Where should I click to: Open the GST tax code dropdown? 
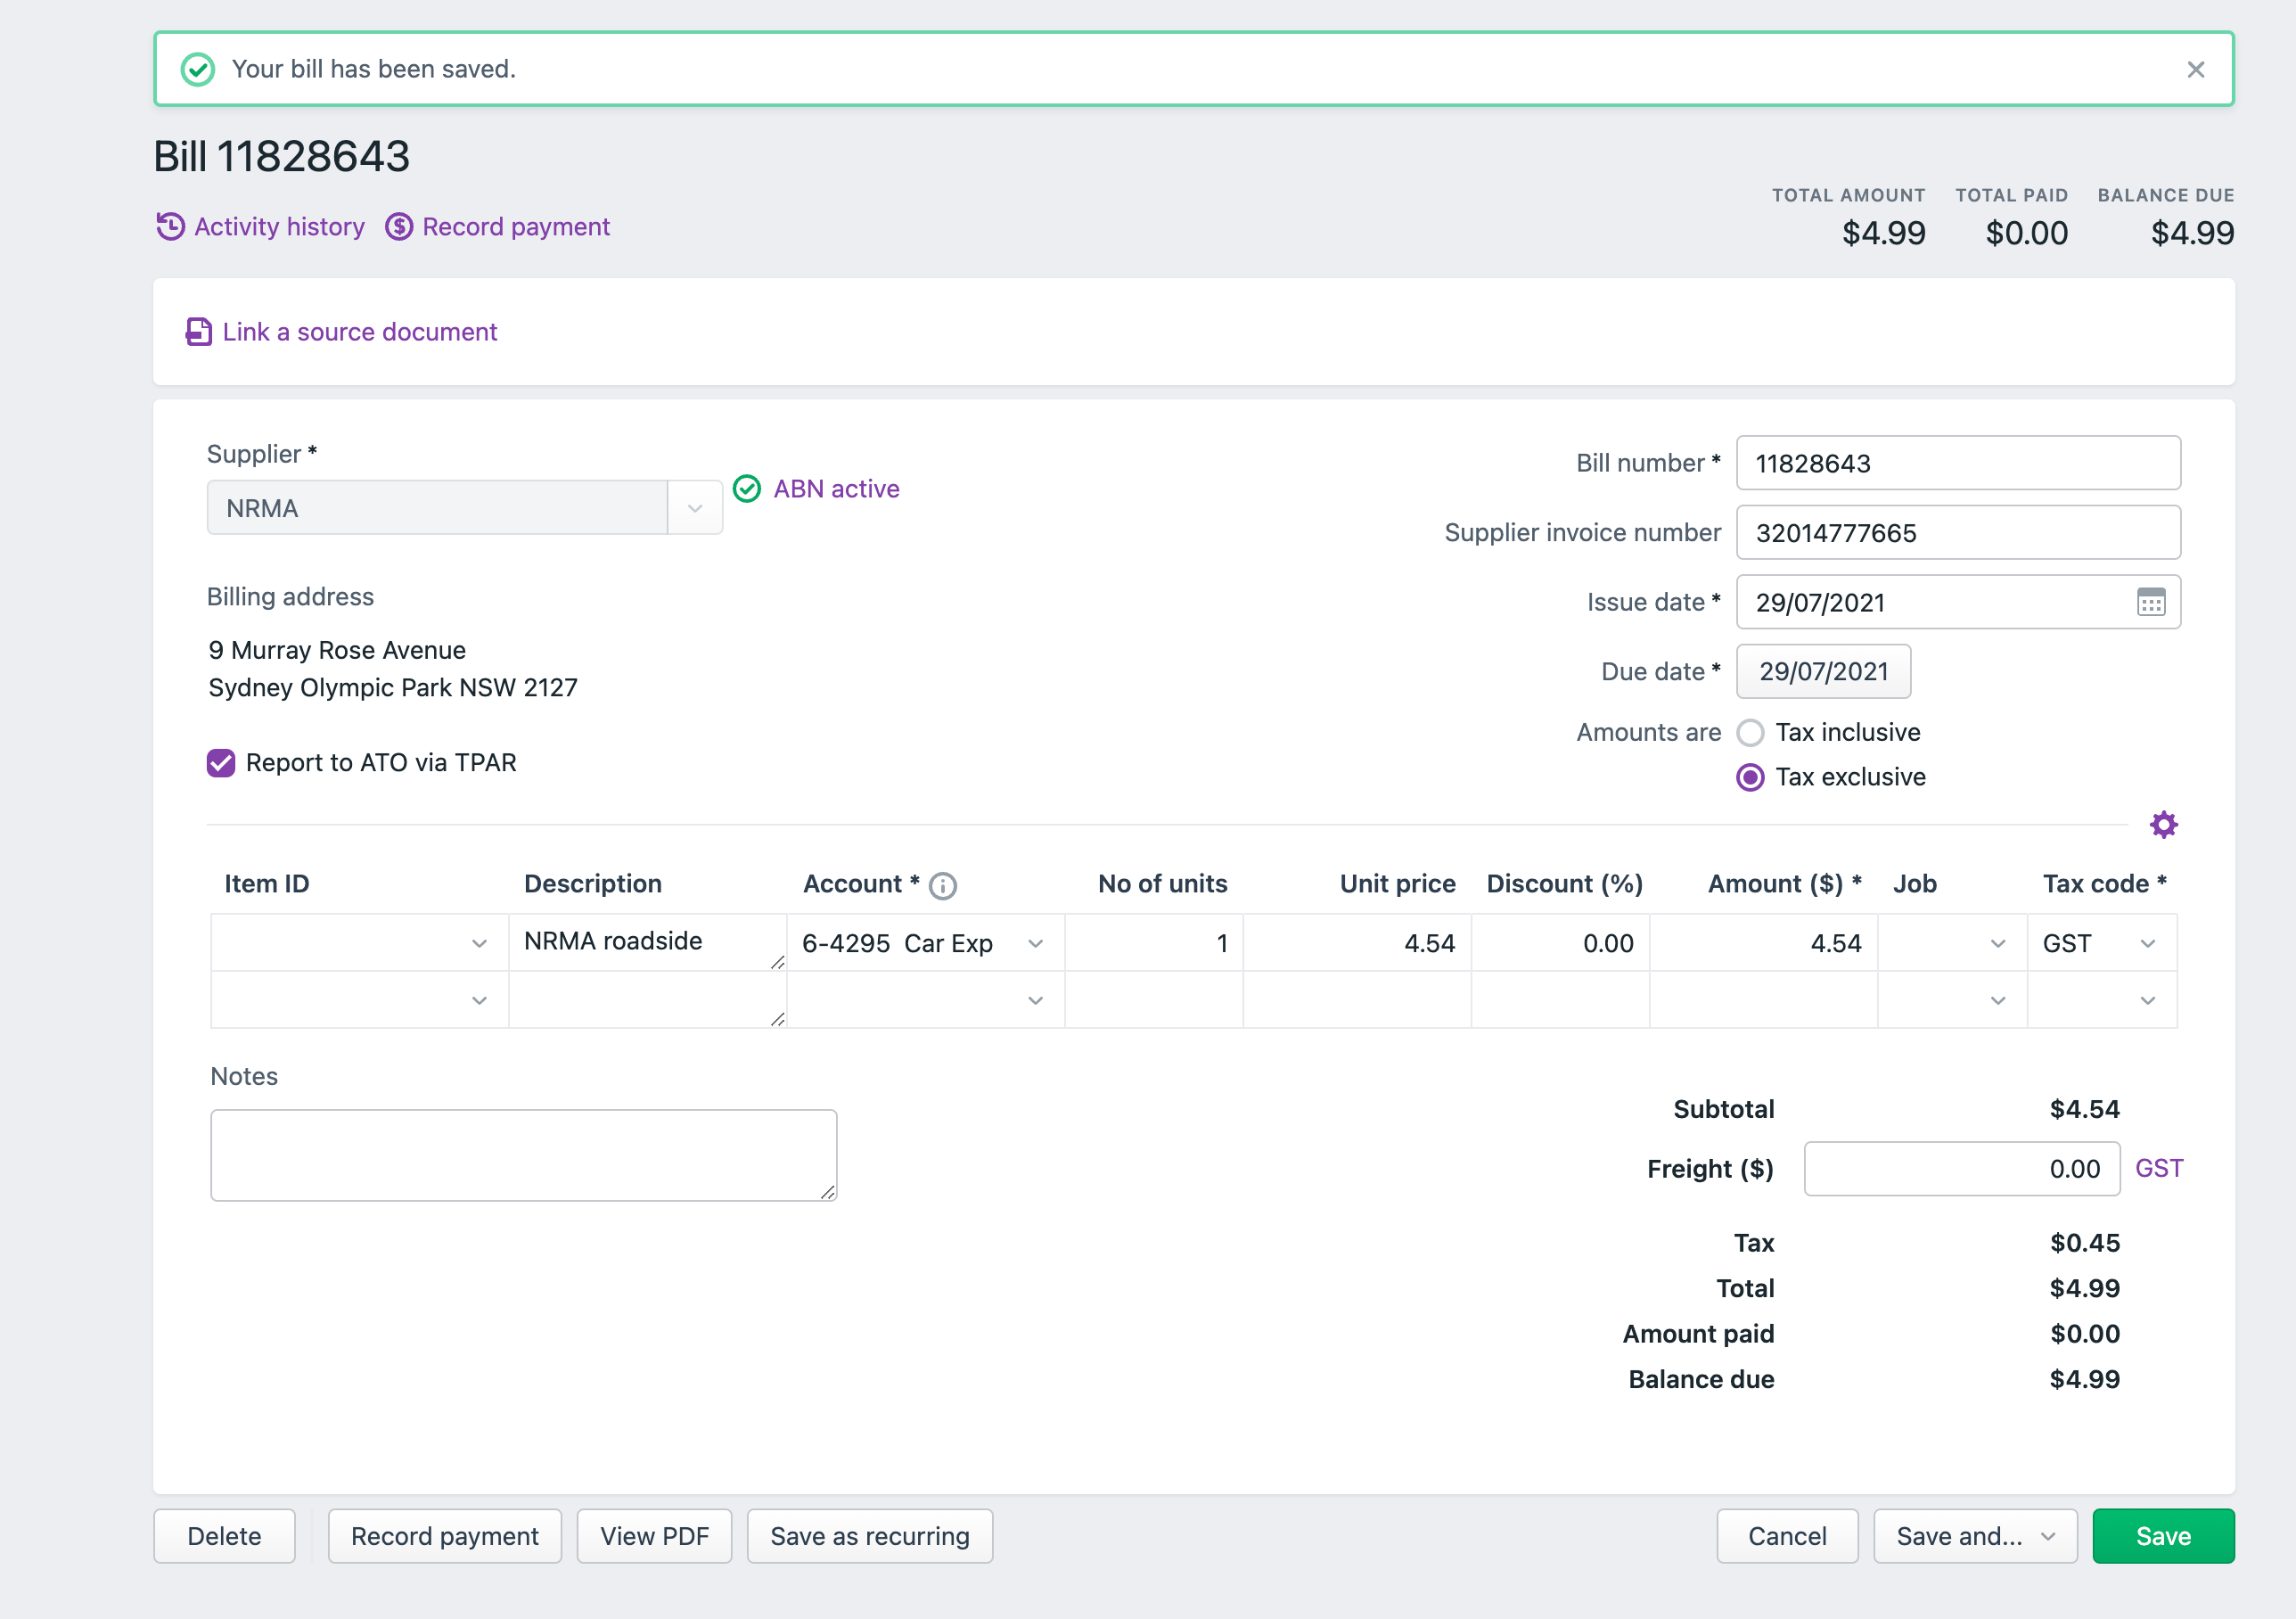pyautogui.click(x=2147, y=944)
